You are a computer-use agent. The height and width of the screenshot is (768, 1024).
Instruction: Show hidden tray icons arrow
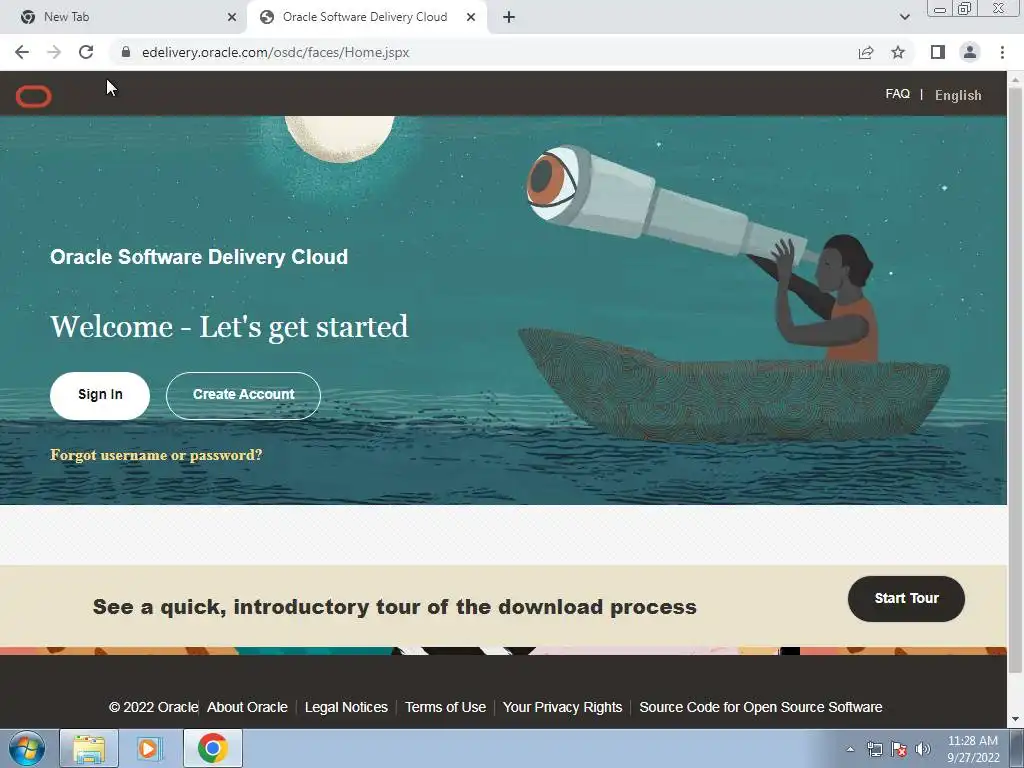coord(850,749)
